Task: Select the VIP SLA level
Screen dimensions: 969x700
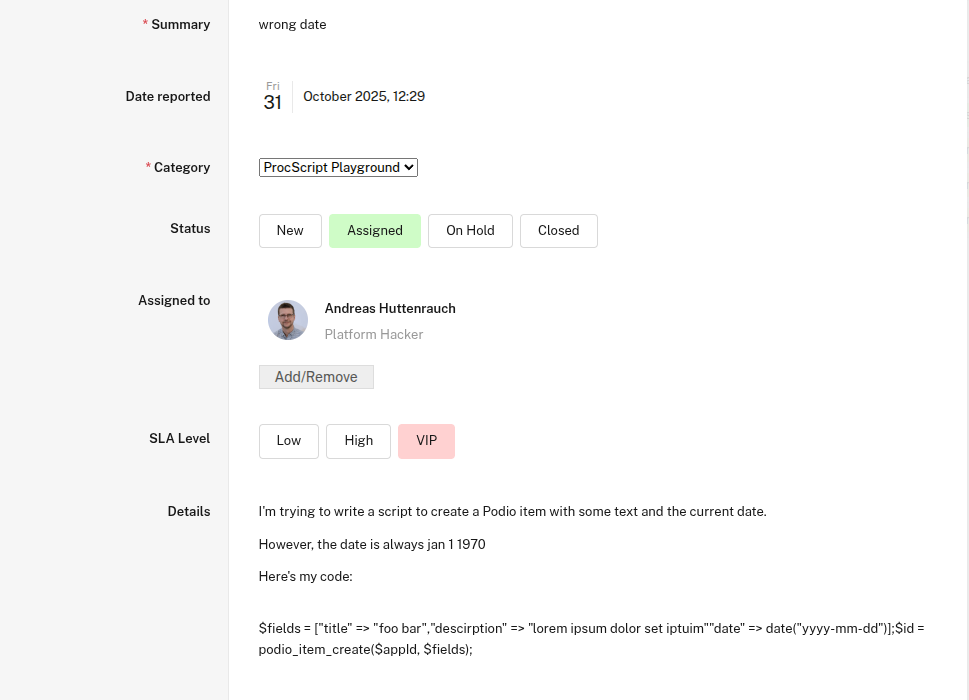Action: pyautogui.click(x=426, y=441)
